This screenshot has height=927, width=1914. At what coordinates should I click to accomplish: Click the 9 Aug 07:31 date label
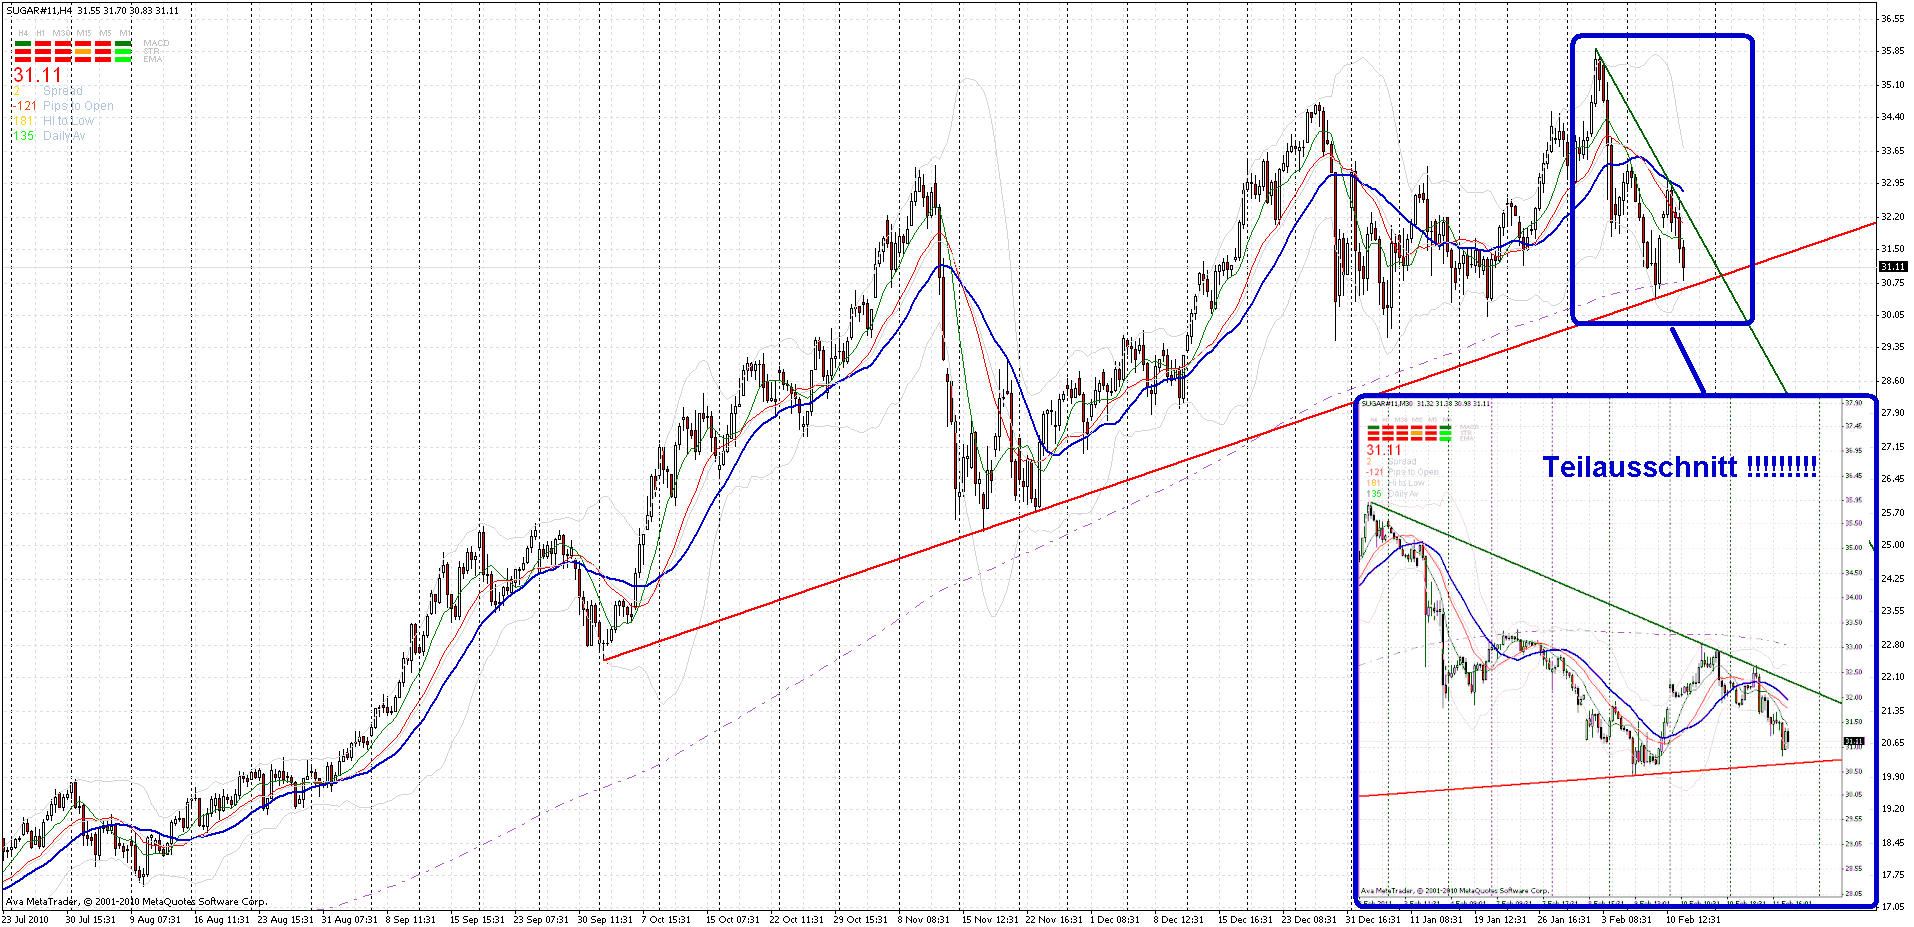[x=155, y=919]
